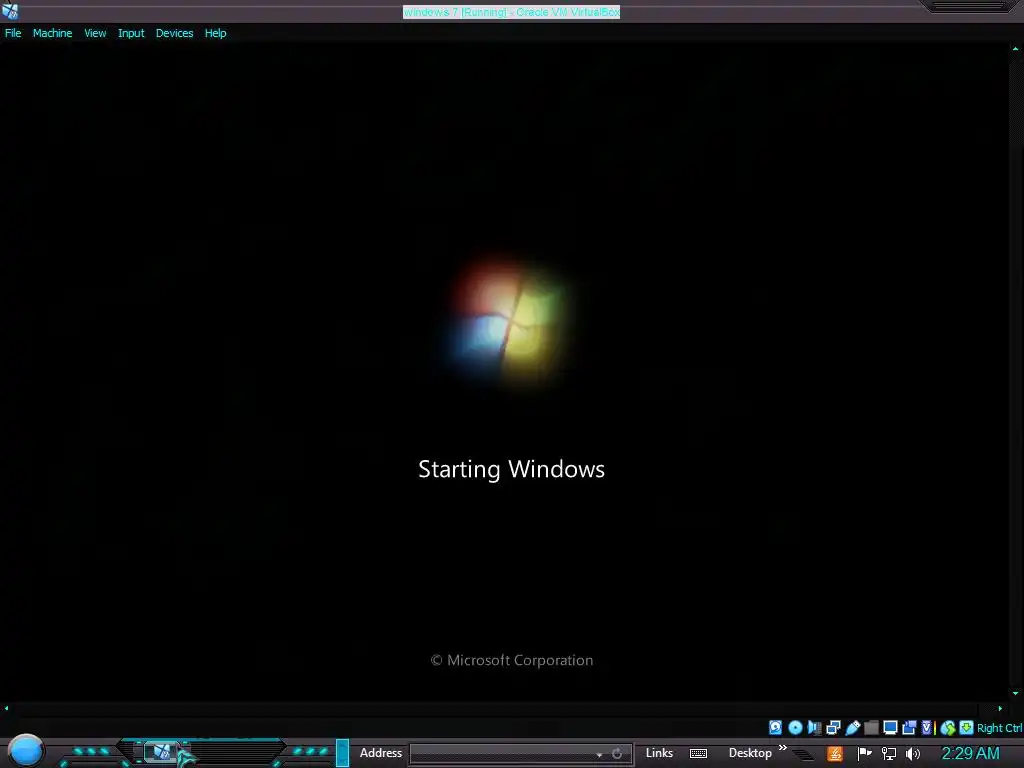This screenshot has height=768, width=1024.
Task: Expand the Desktop toolbar chevron
Action: [782, 748]
